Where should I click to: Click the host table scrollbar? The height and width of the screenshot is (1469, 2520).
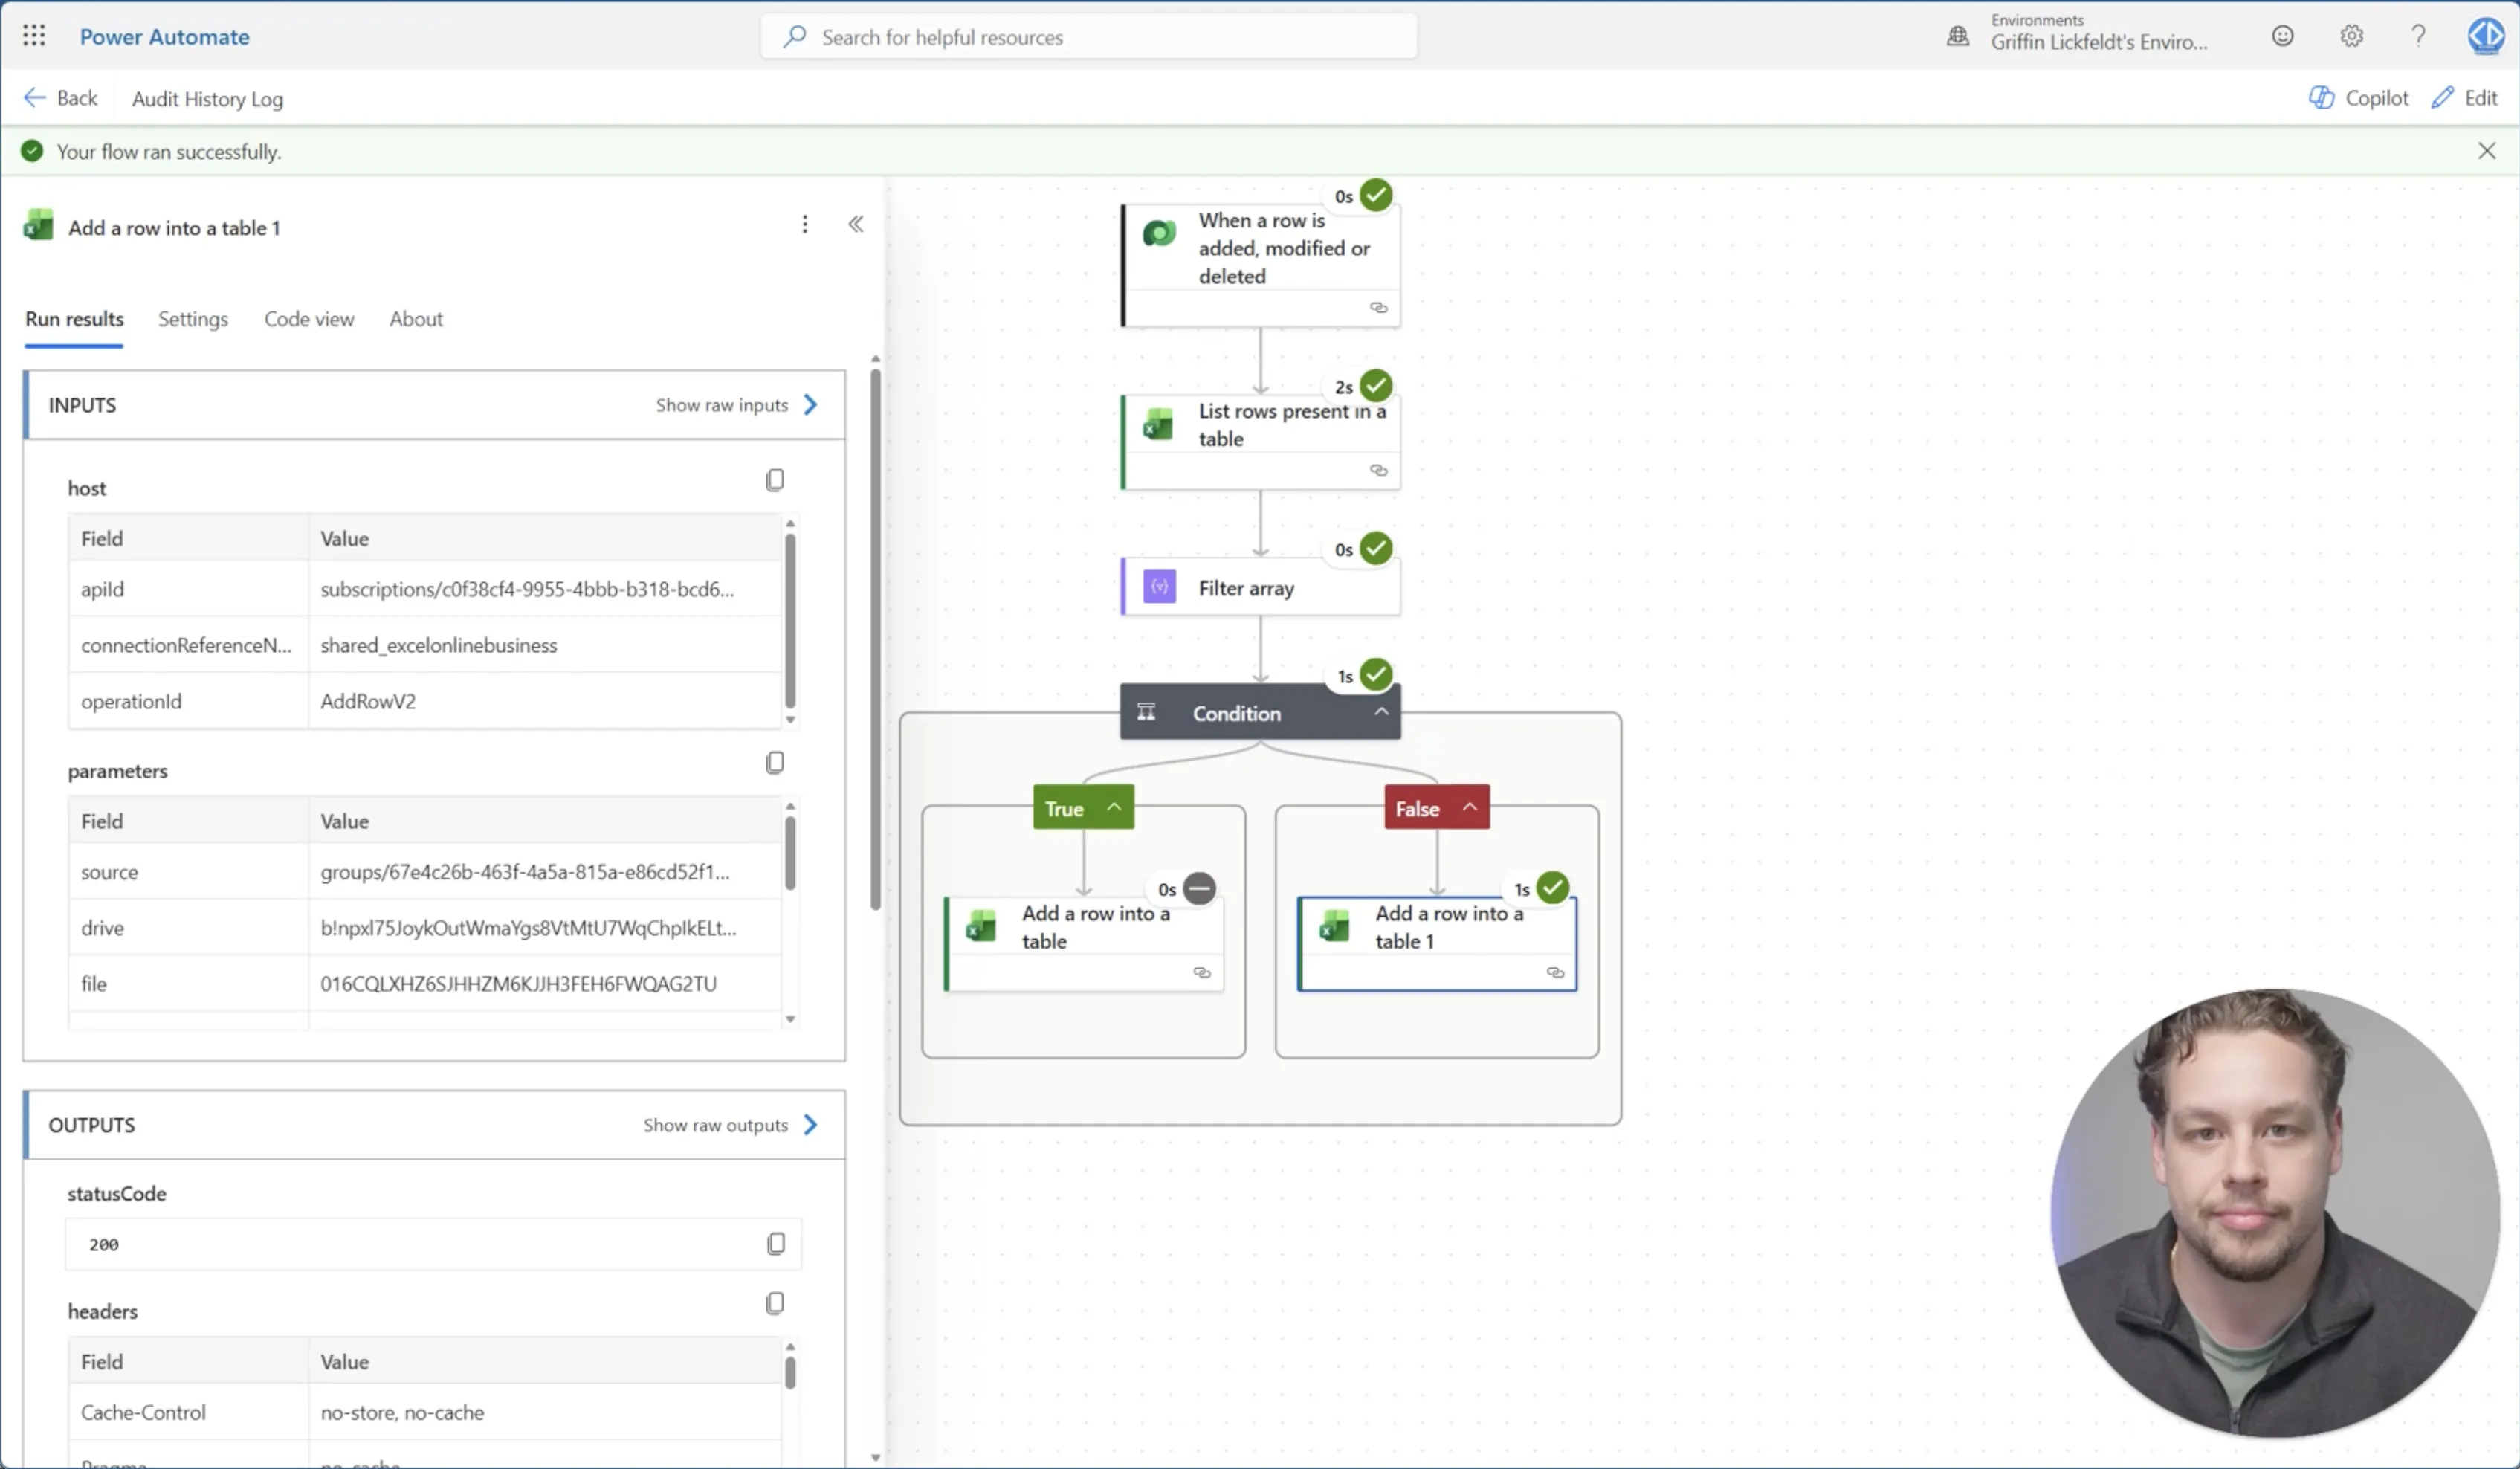pyautogui.click(x=790, y=620)
